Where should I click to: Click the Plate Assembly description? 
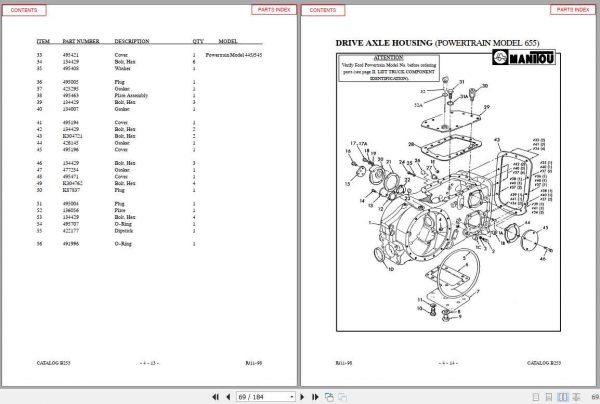pyautogui.click(x=131, y=95)
